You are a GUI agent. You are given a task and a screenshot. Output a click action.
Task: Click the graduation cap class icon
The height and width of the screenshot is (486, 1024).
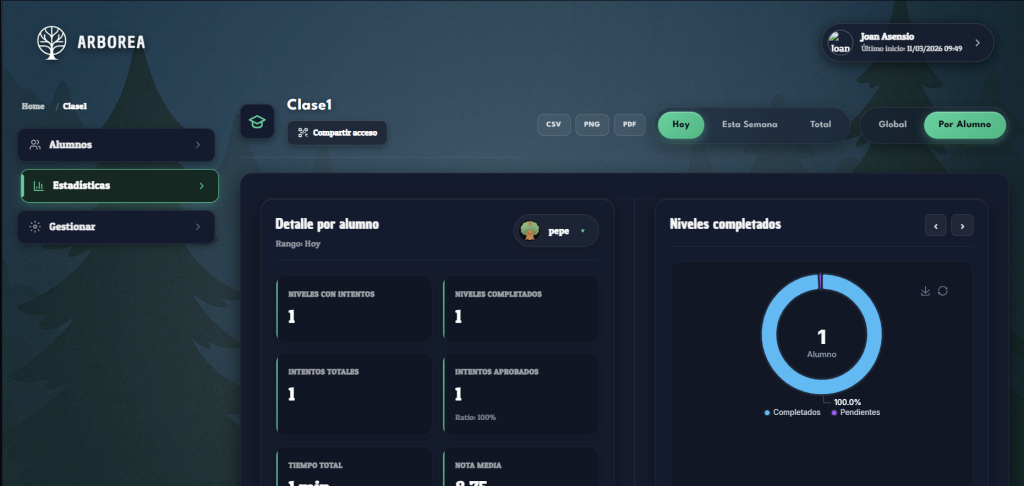[x=257, y=121]
